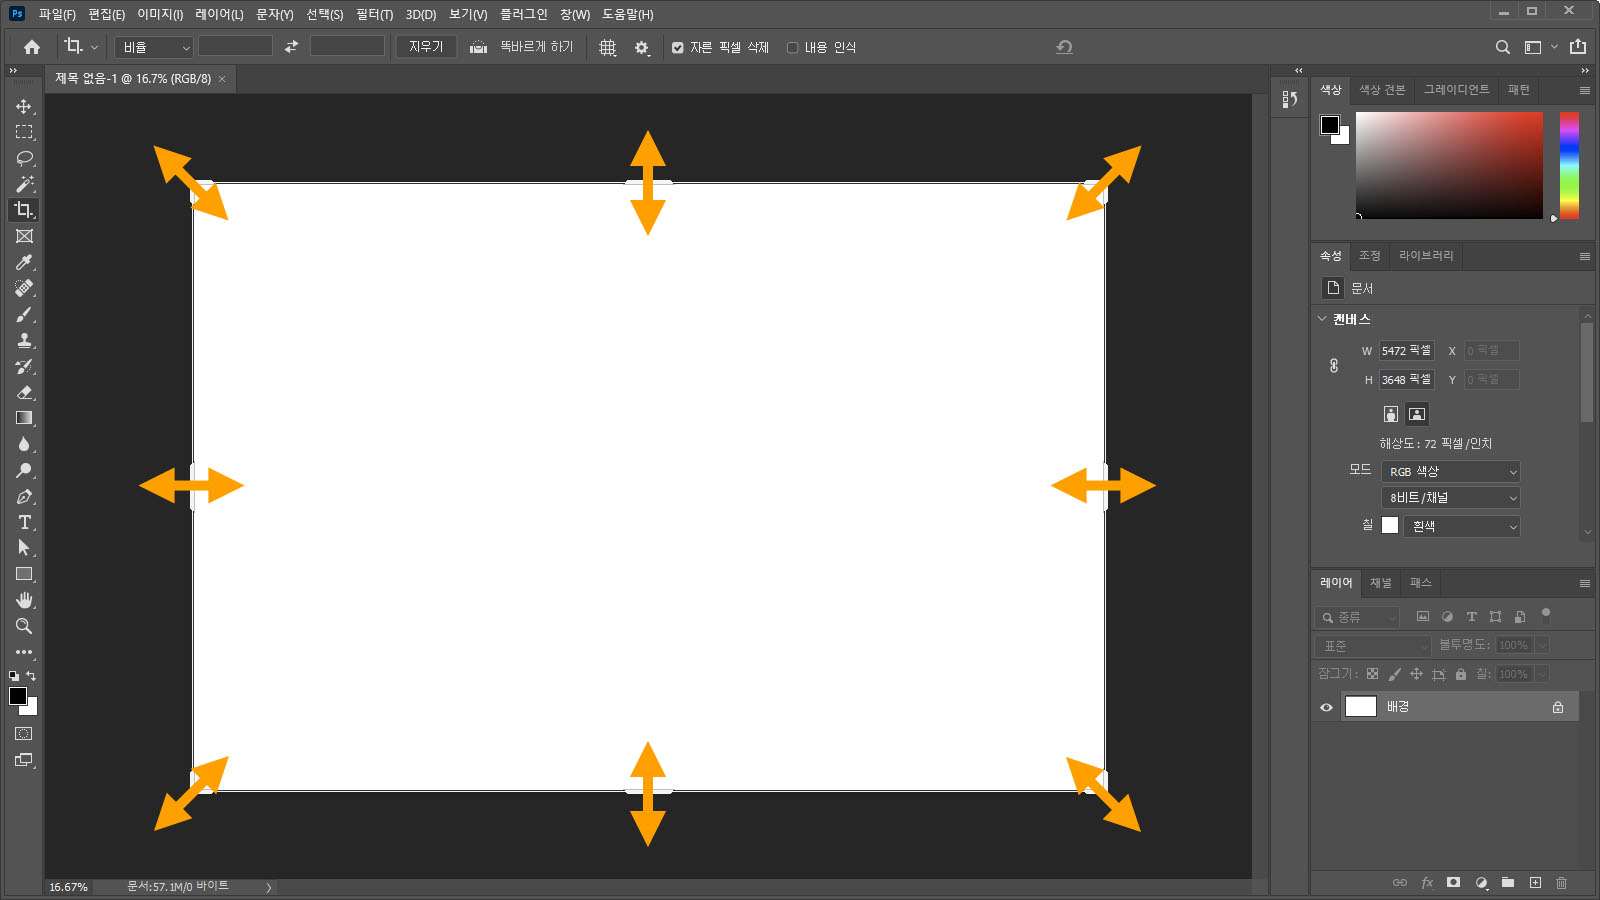Click the color picker gradient field

click(x=1449, y=165)
